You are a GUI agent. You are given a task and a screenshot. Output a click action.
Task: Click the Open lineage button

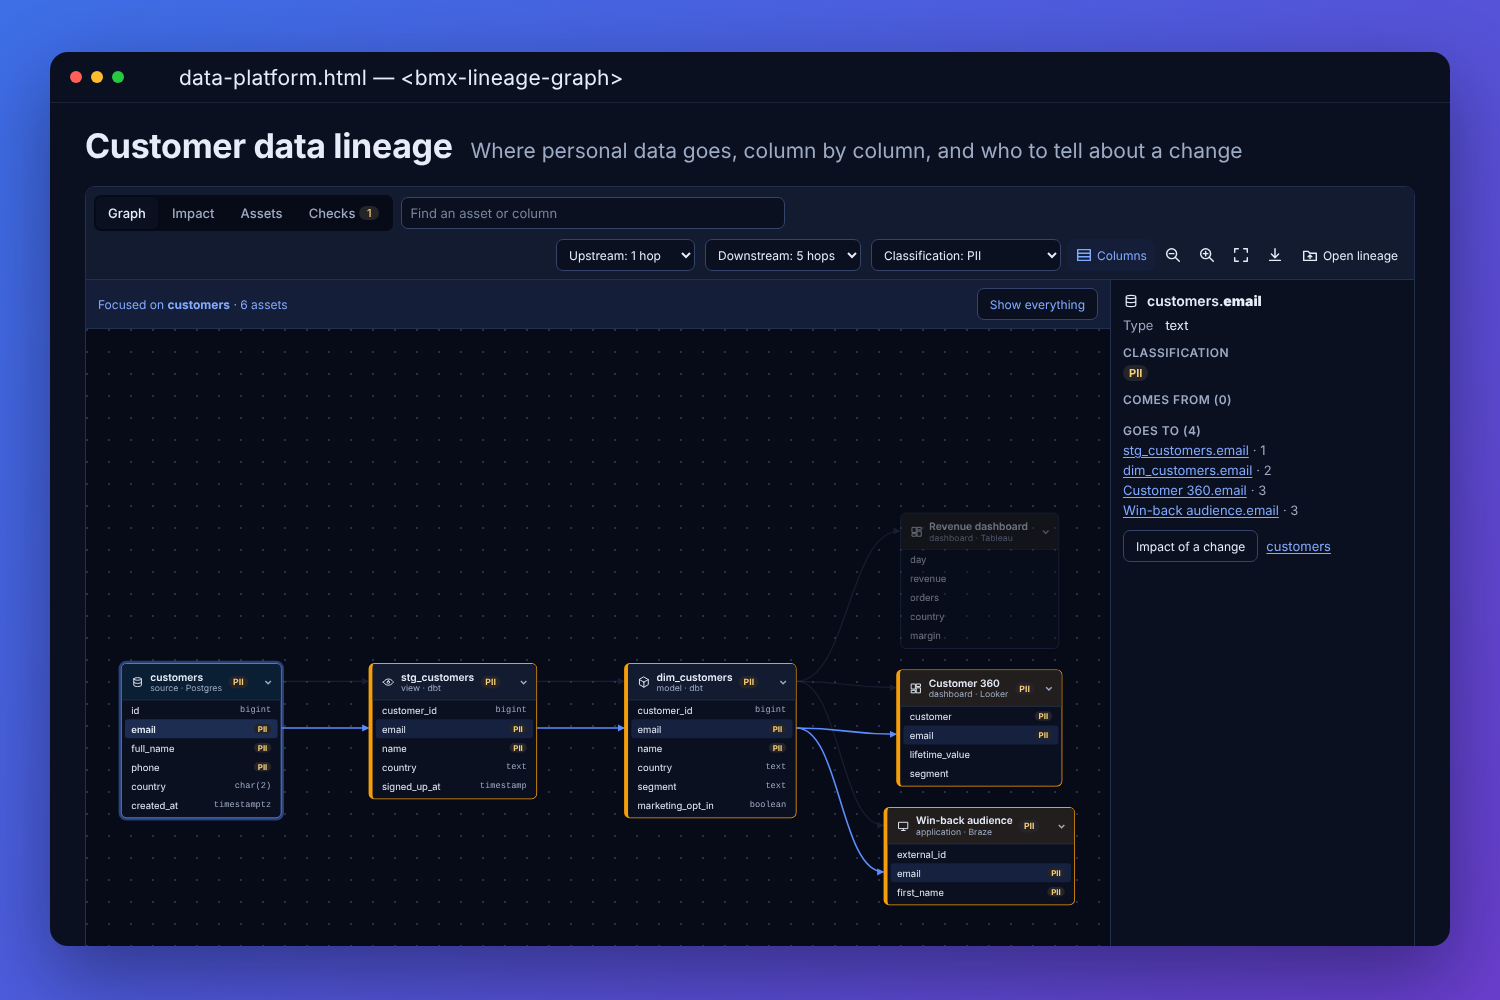point(1350,255)
